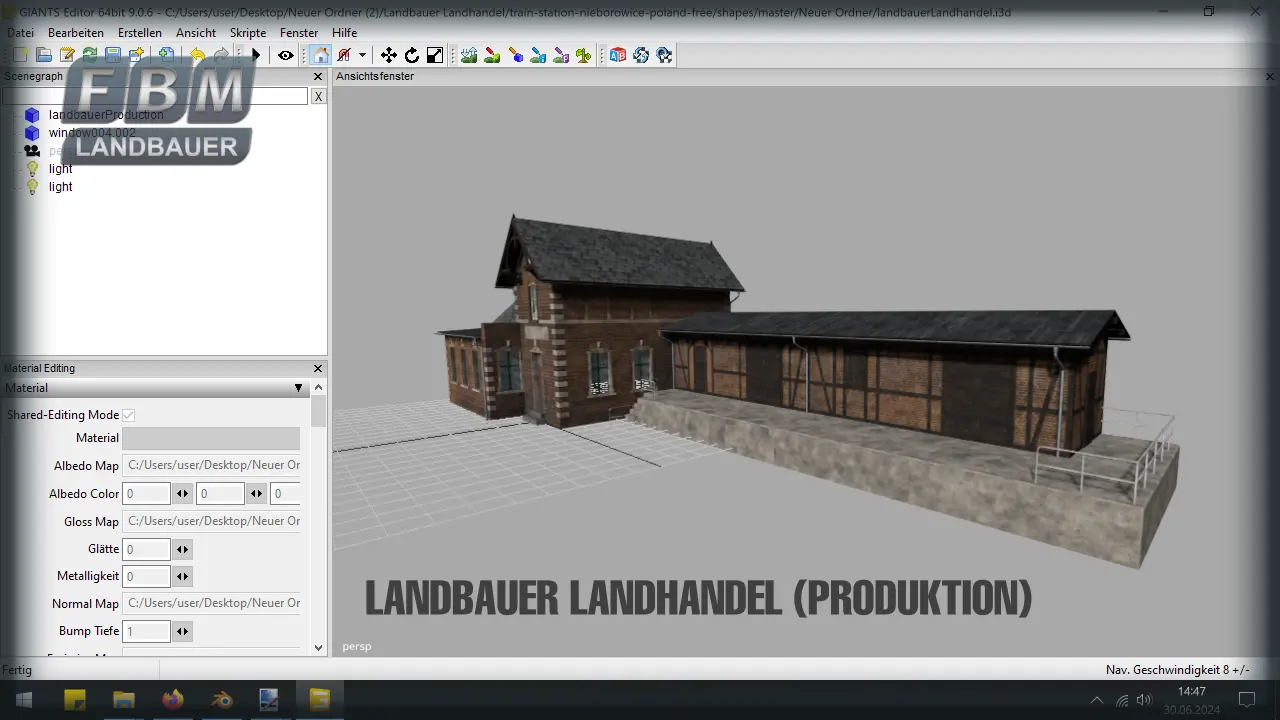Activate the foliage paint brush icon
The width and height of the screenshot is (1280, 720).
[516, 55]
